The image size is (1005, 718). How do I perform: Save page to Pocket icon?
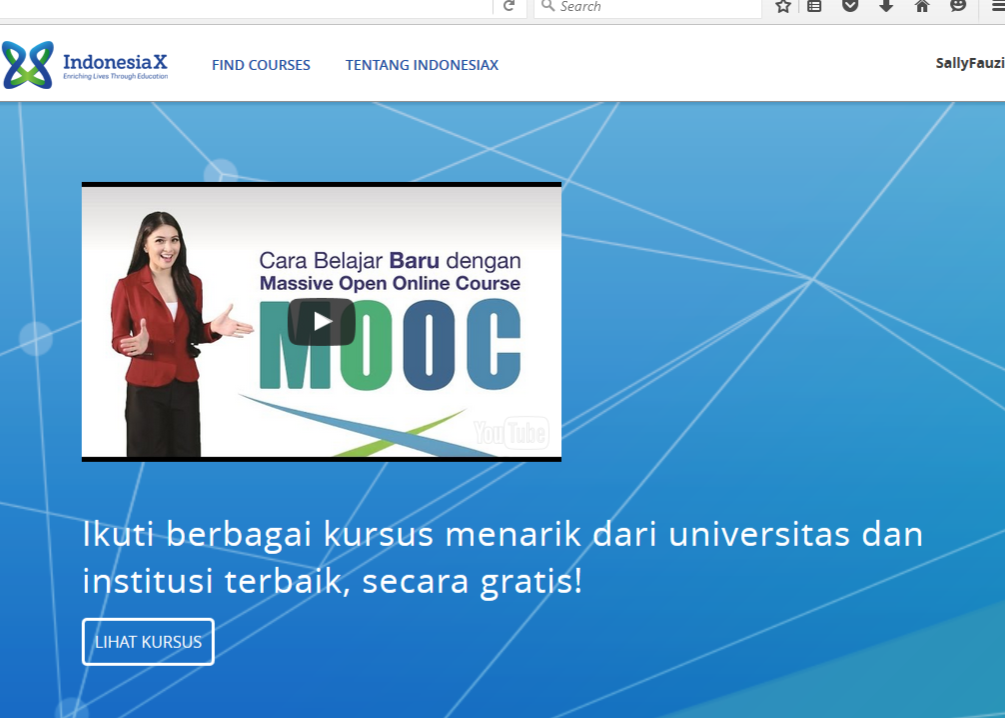(x=850, y=6)
